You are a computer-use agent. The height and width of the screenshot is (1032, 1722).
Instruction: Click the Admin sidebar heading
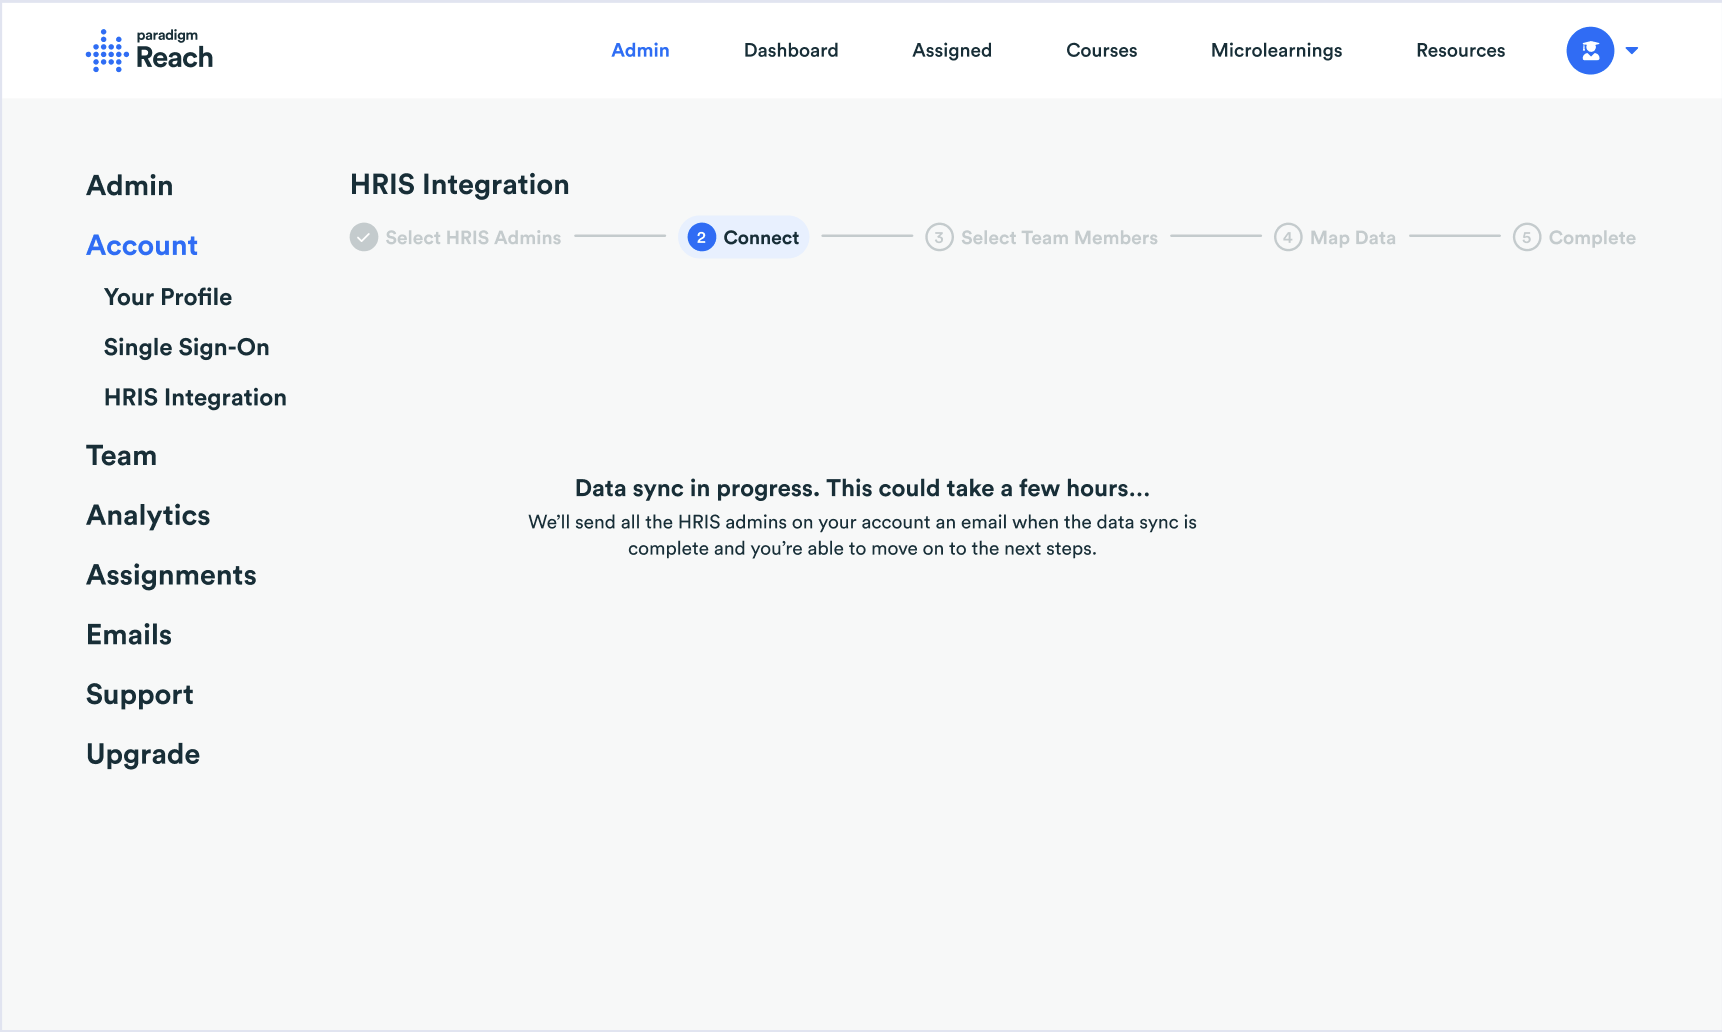pos(130,185)
